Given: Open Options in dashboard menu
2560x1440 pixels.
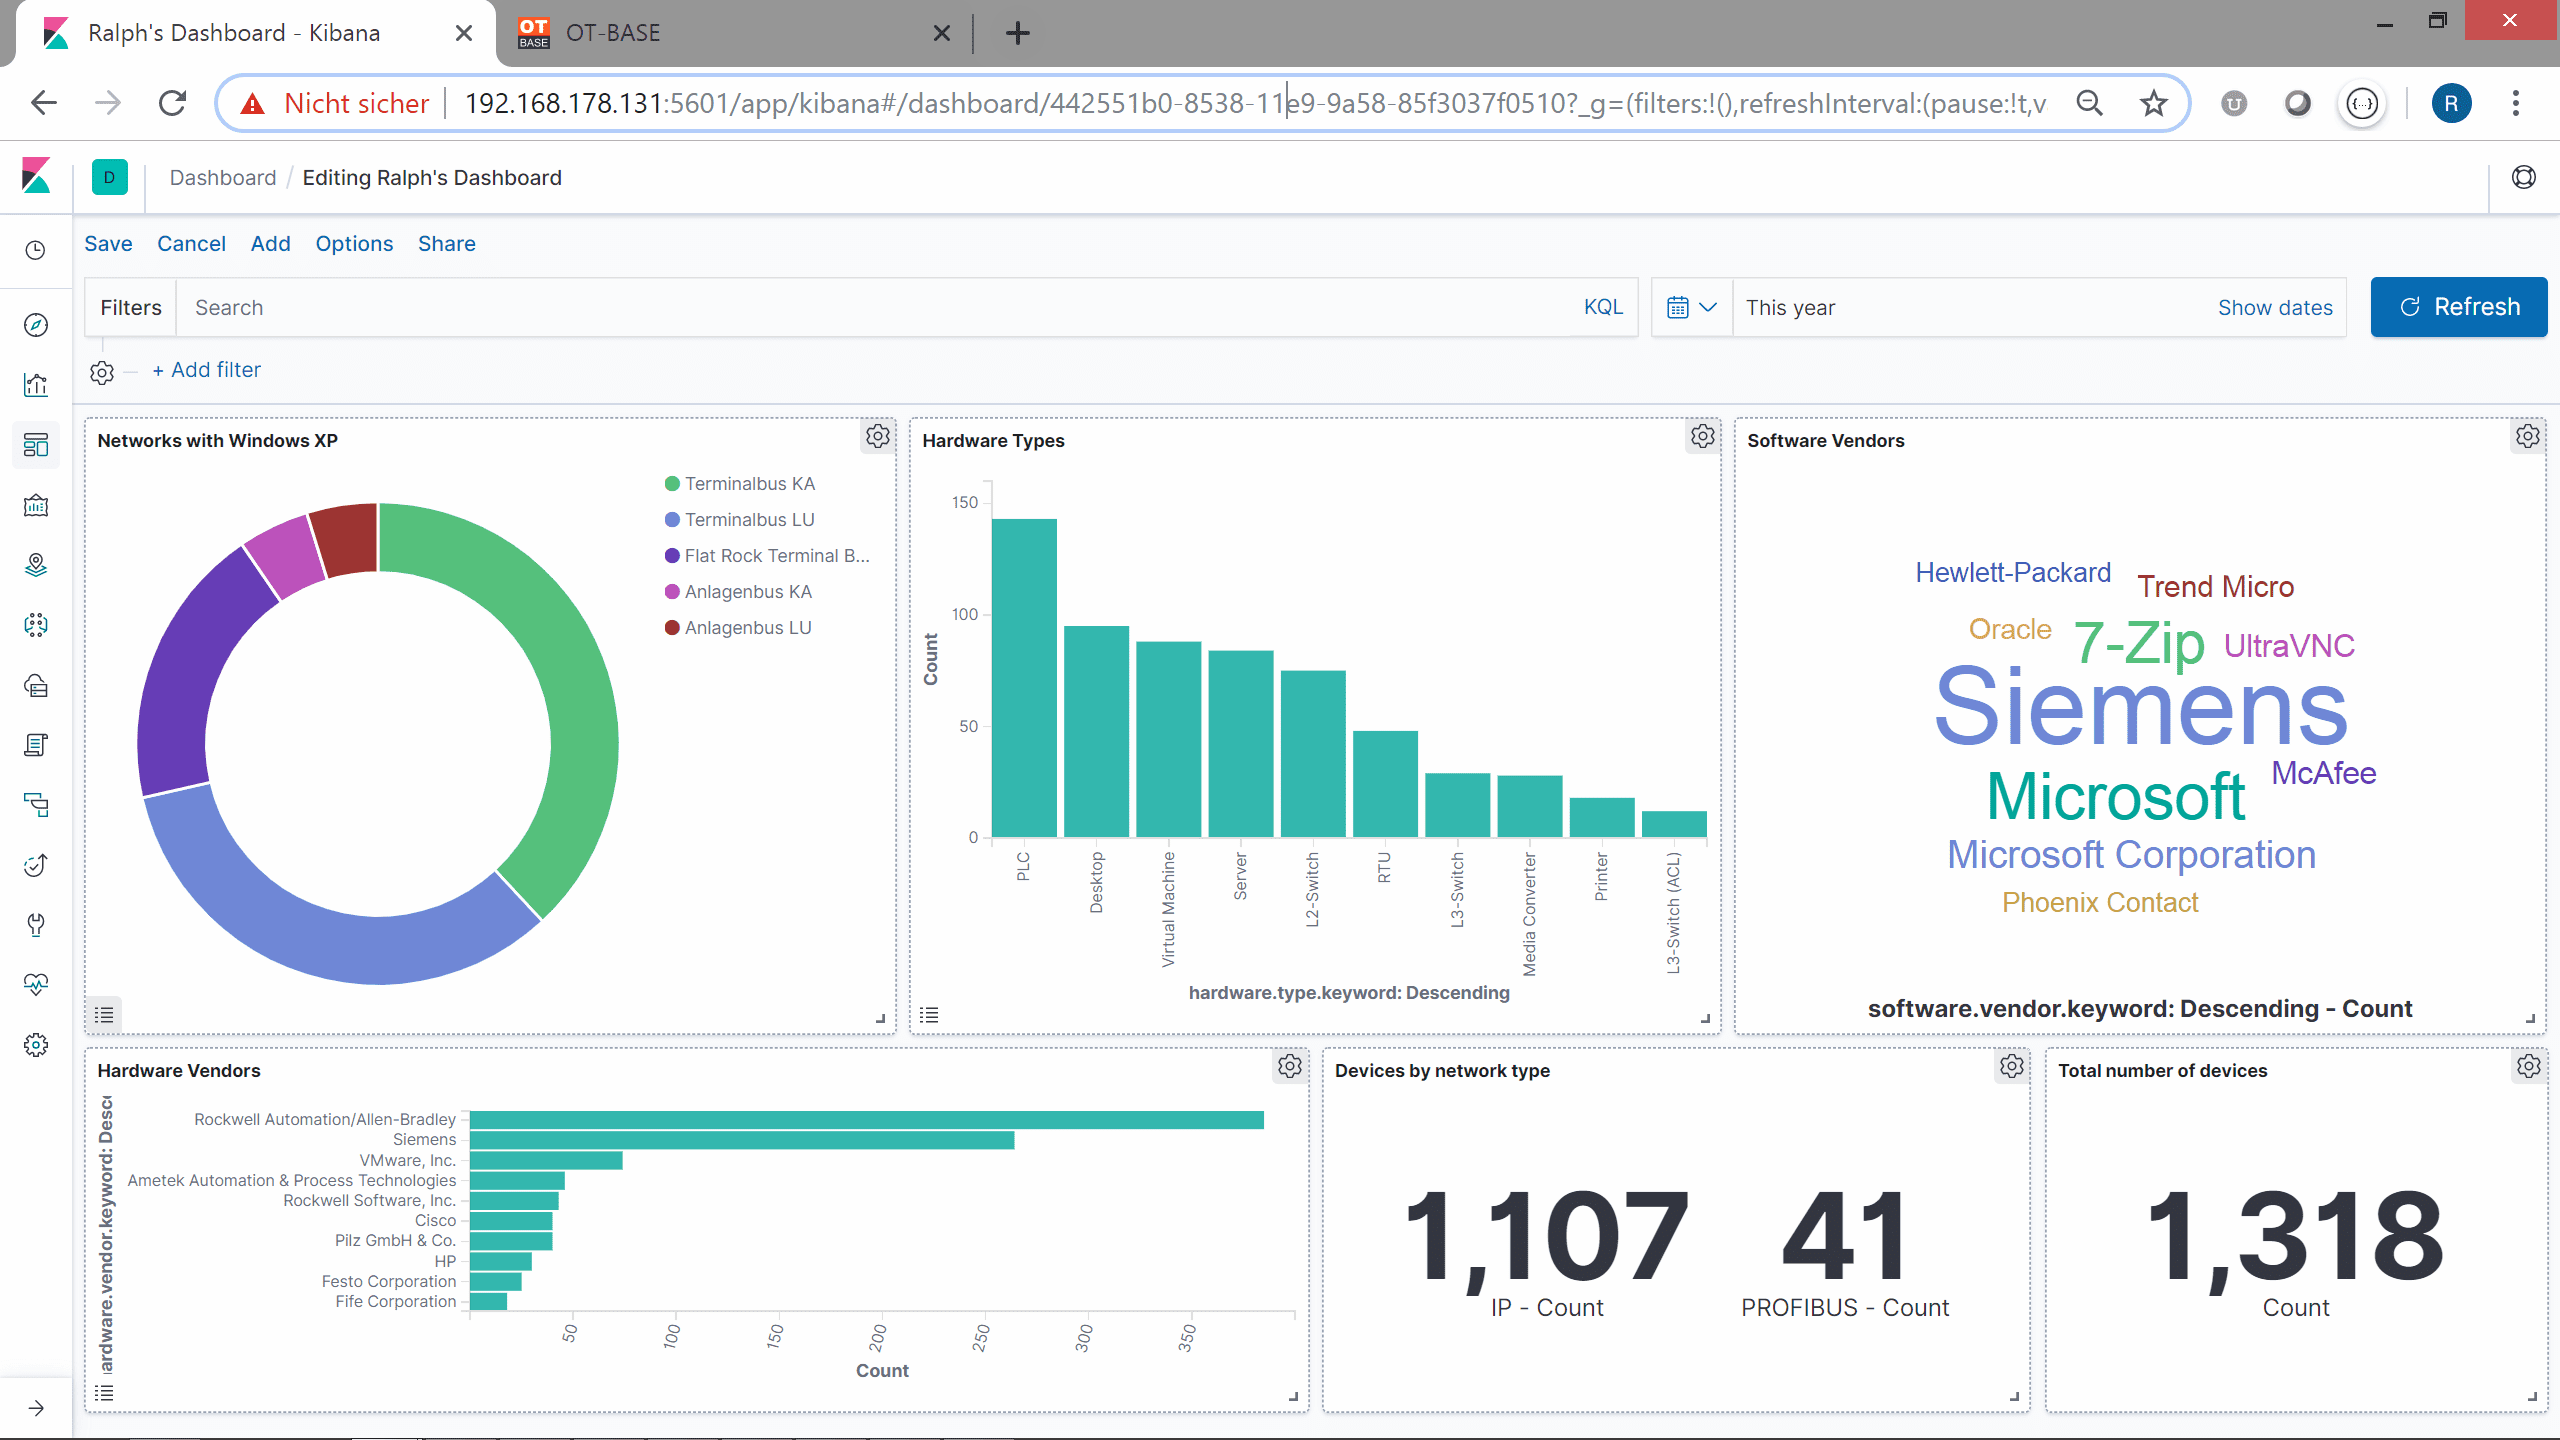Looking at the screenshot, I should coord(354,244).
